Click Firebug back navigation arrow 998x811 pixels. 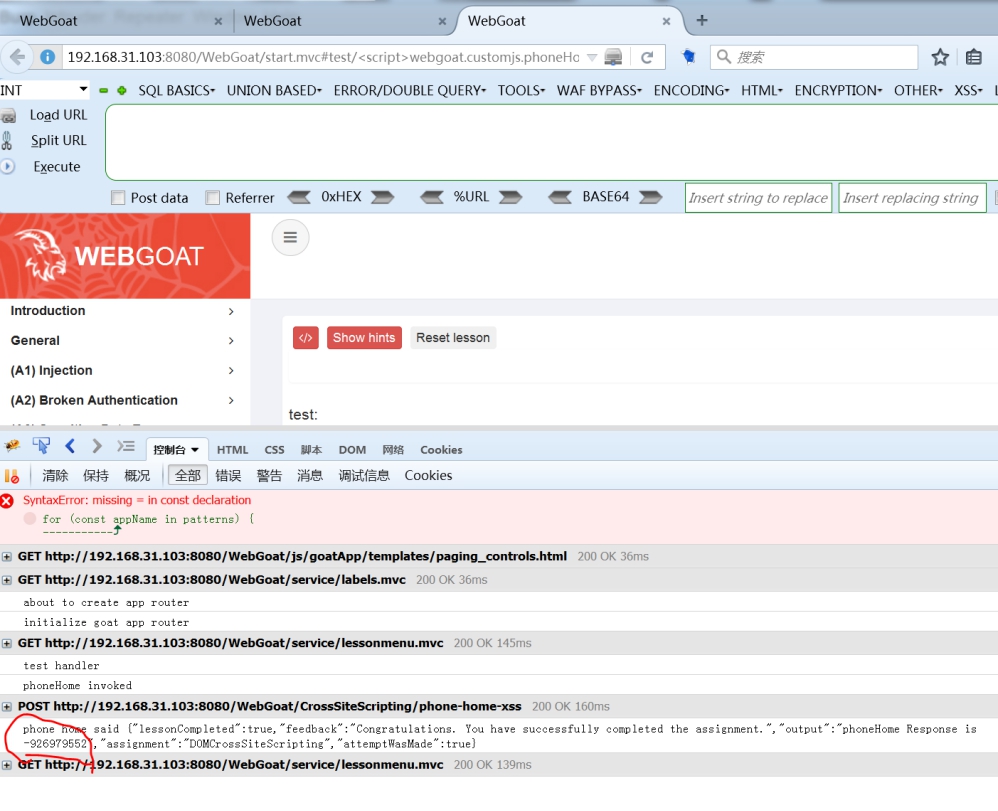(70, 446)
